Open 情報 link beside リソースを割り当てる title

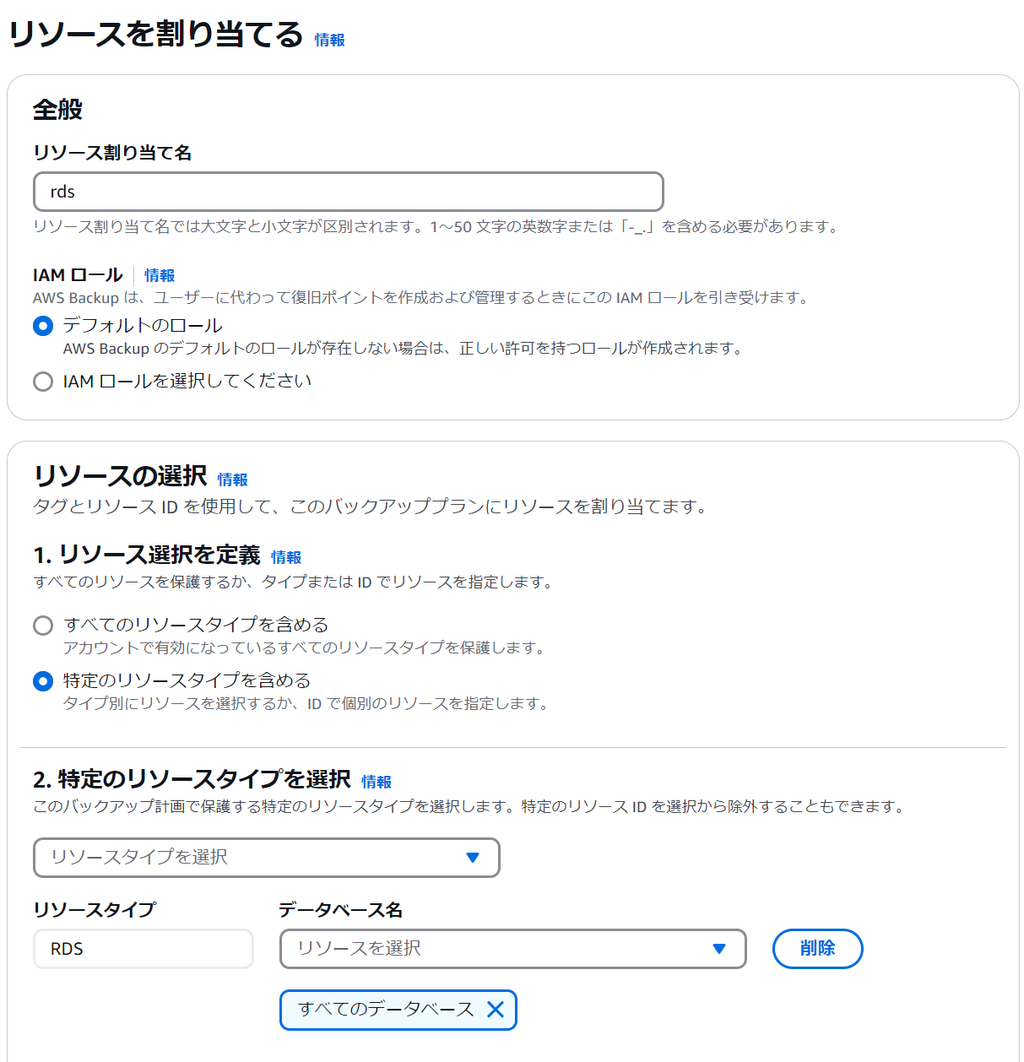(330, 40)
